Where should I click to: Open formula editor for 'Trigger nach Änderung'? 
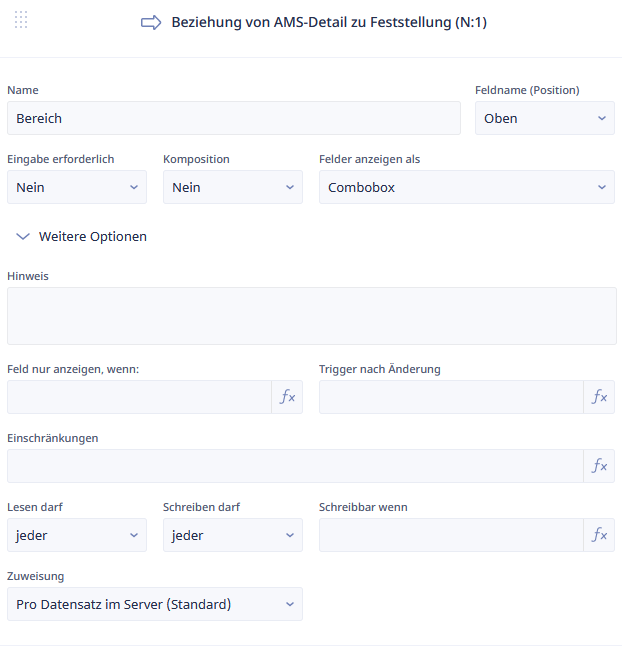599,397
